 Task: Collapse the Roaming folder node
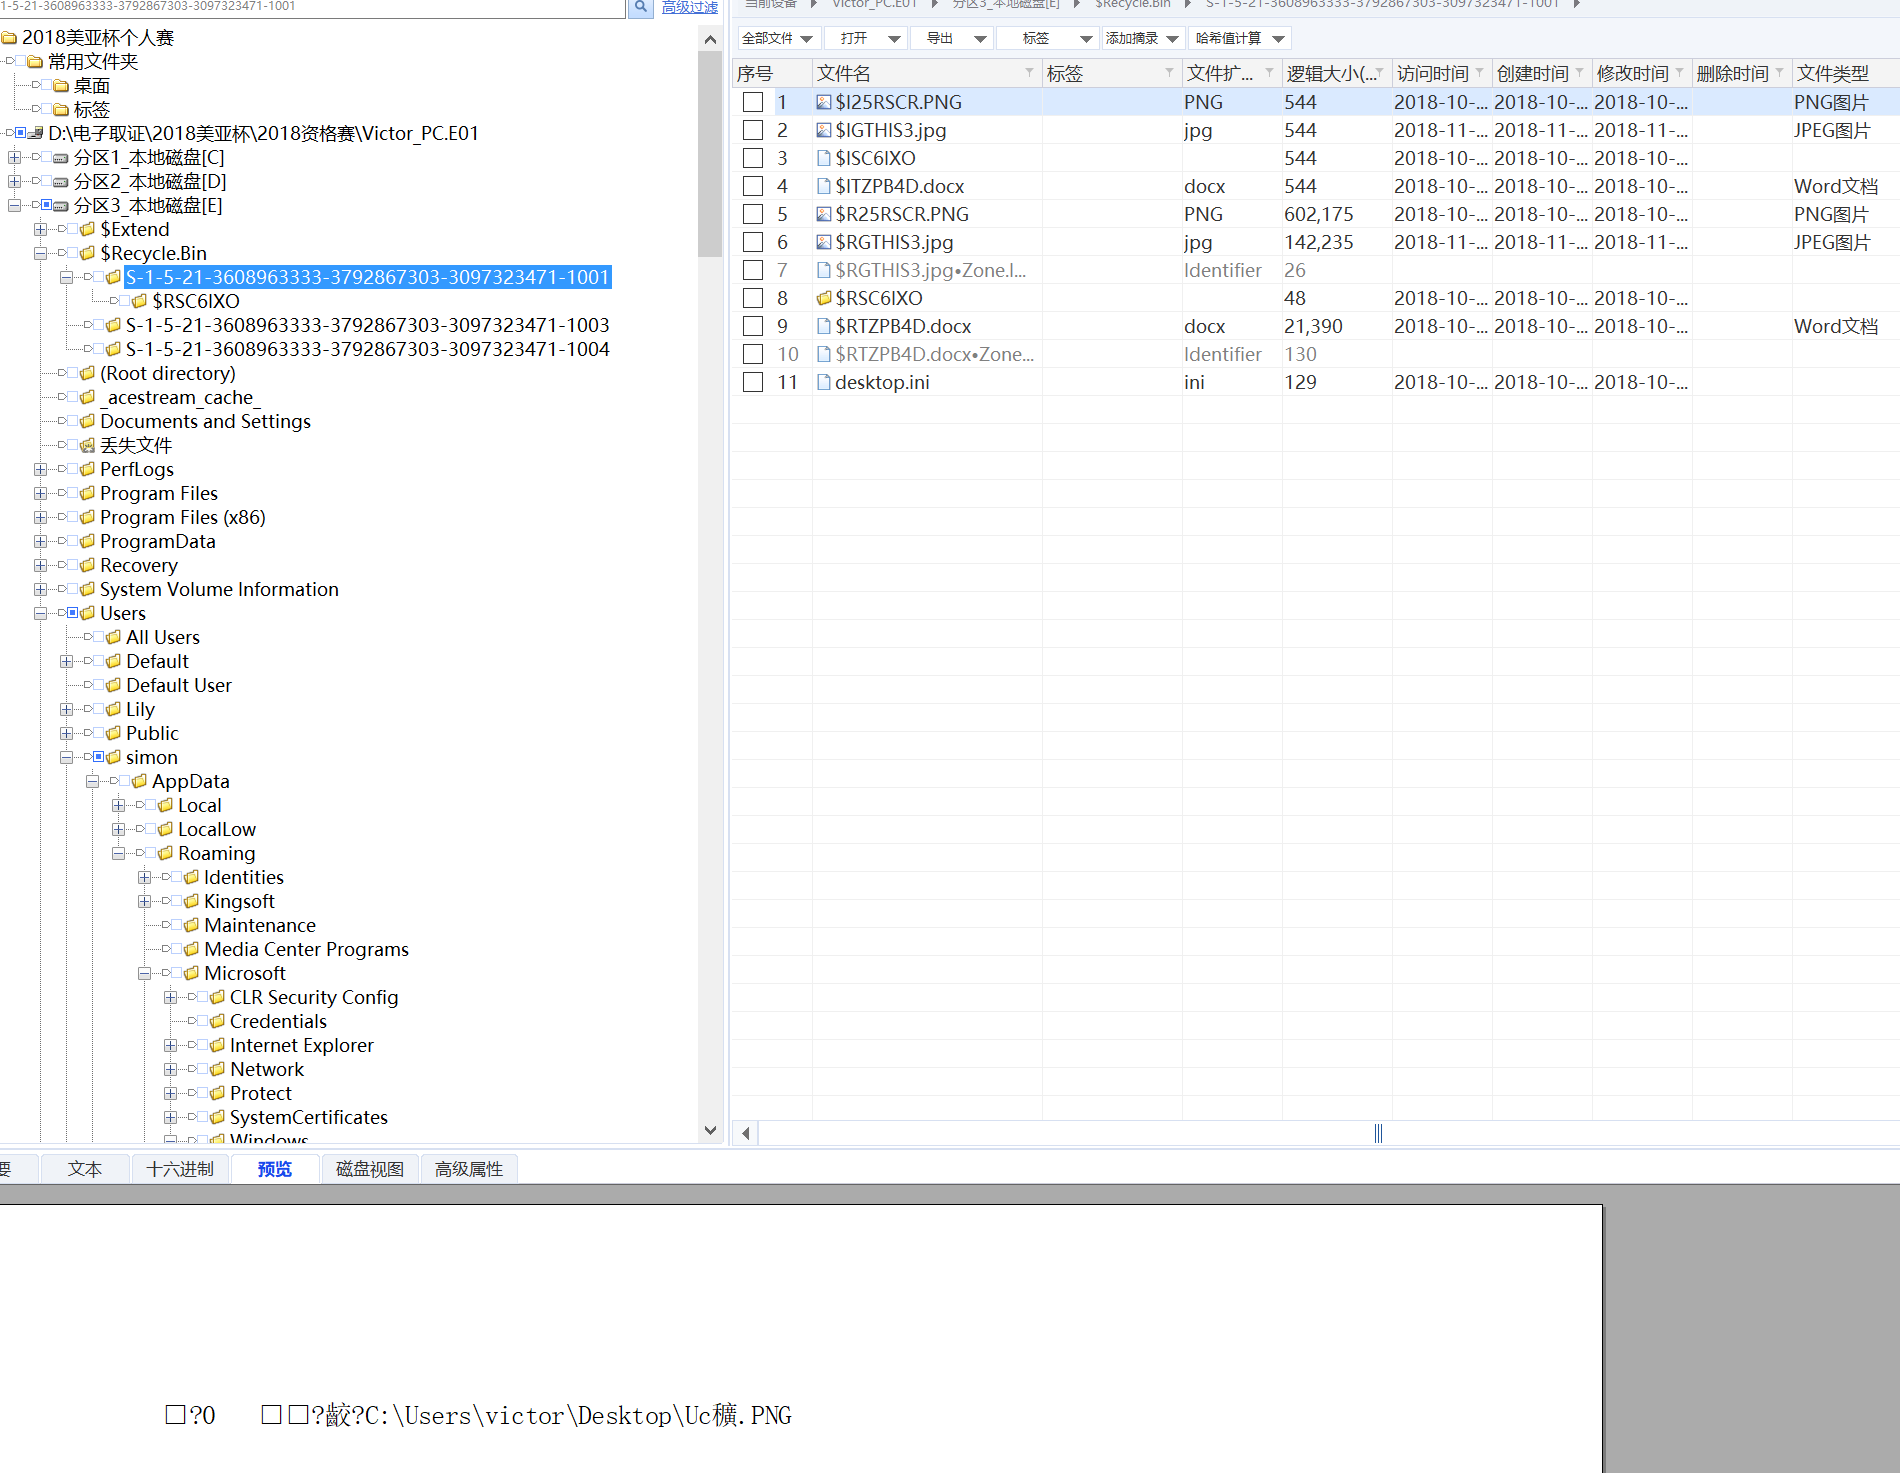(x=118, y=853)
